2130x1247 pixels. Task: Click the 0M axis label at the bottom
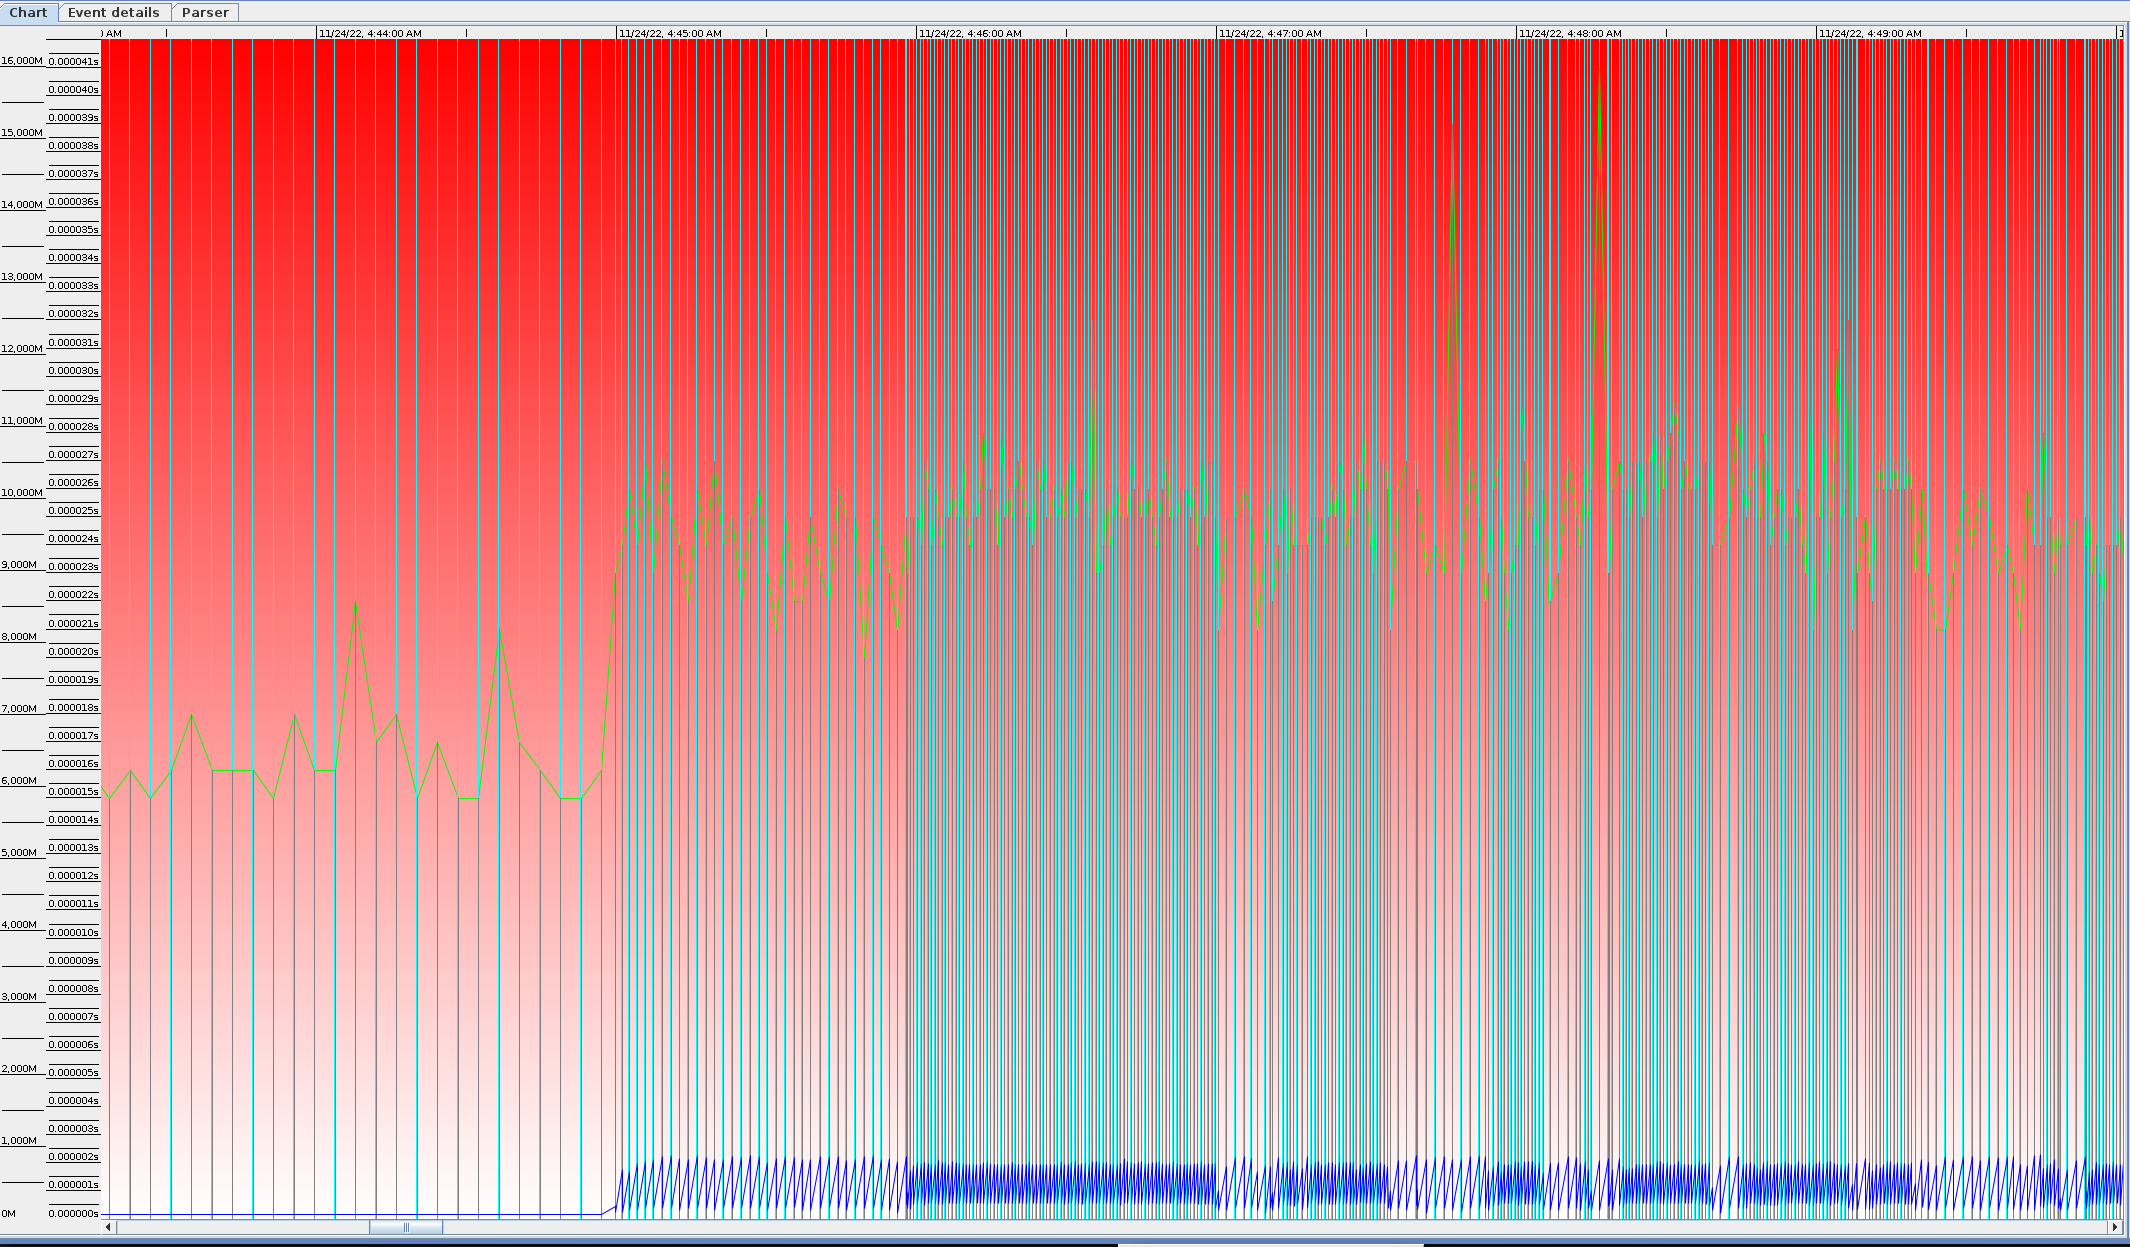pos(9,1213)
